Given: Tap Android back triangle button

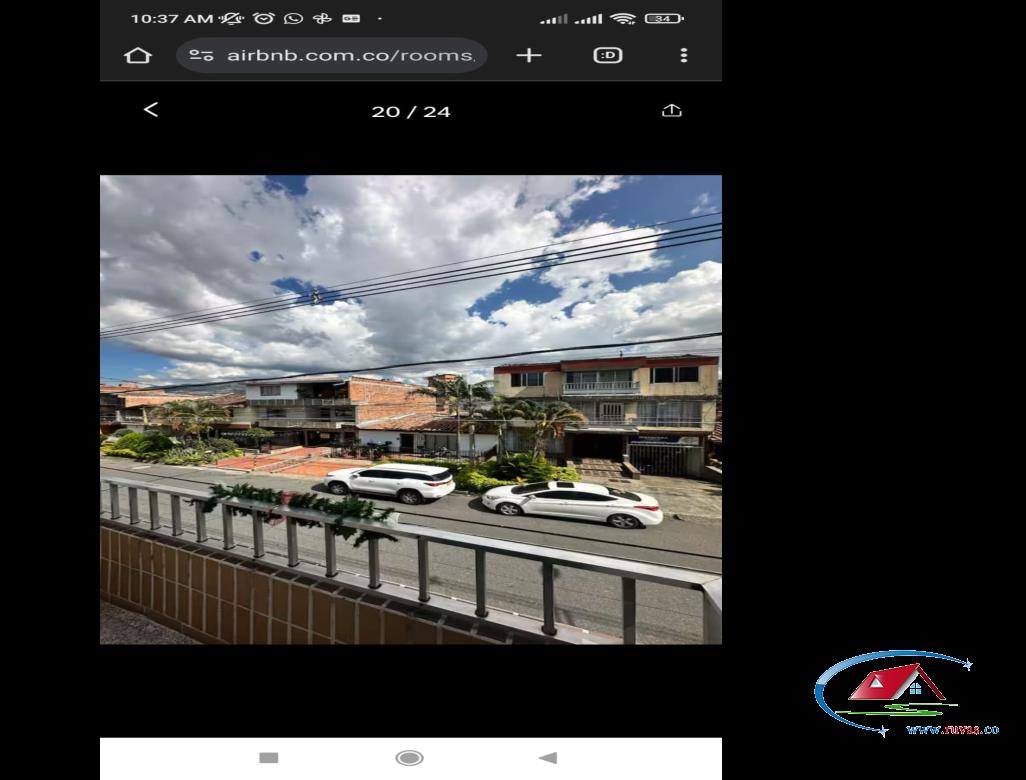Looking at the screenshot, I should coord(548,758).
